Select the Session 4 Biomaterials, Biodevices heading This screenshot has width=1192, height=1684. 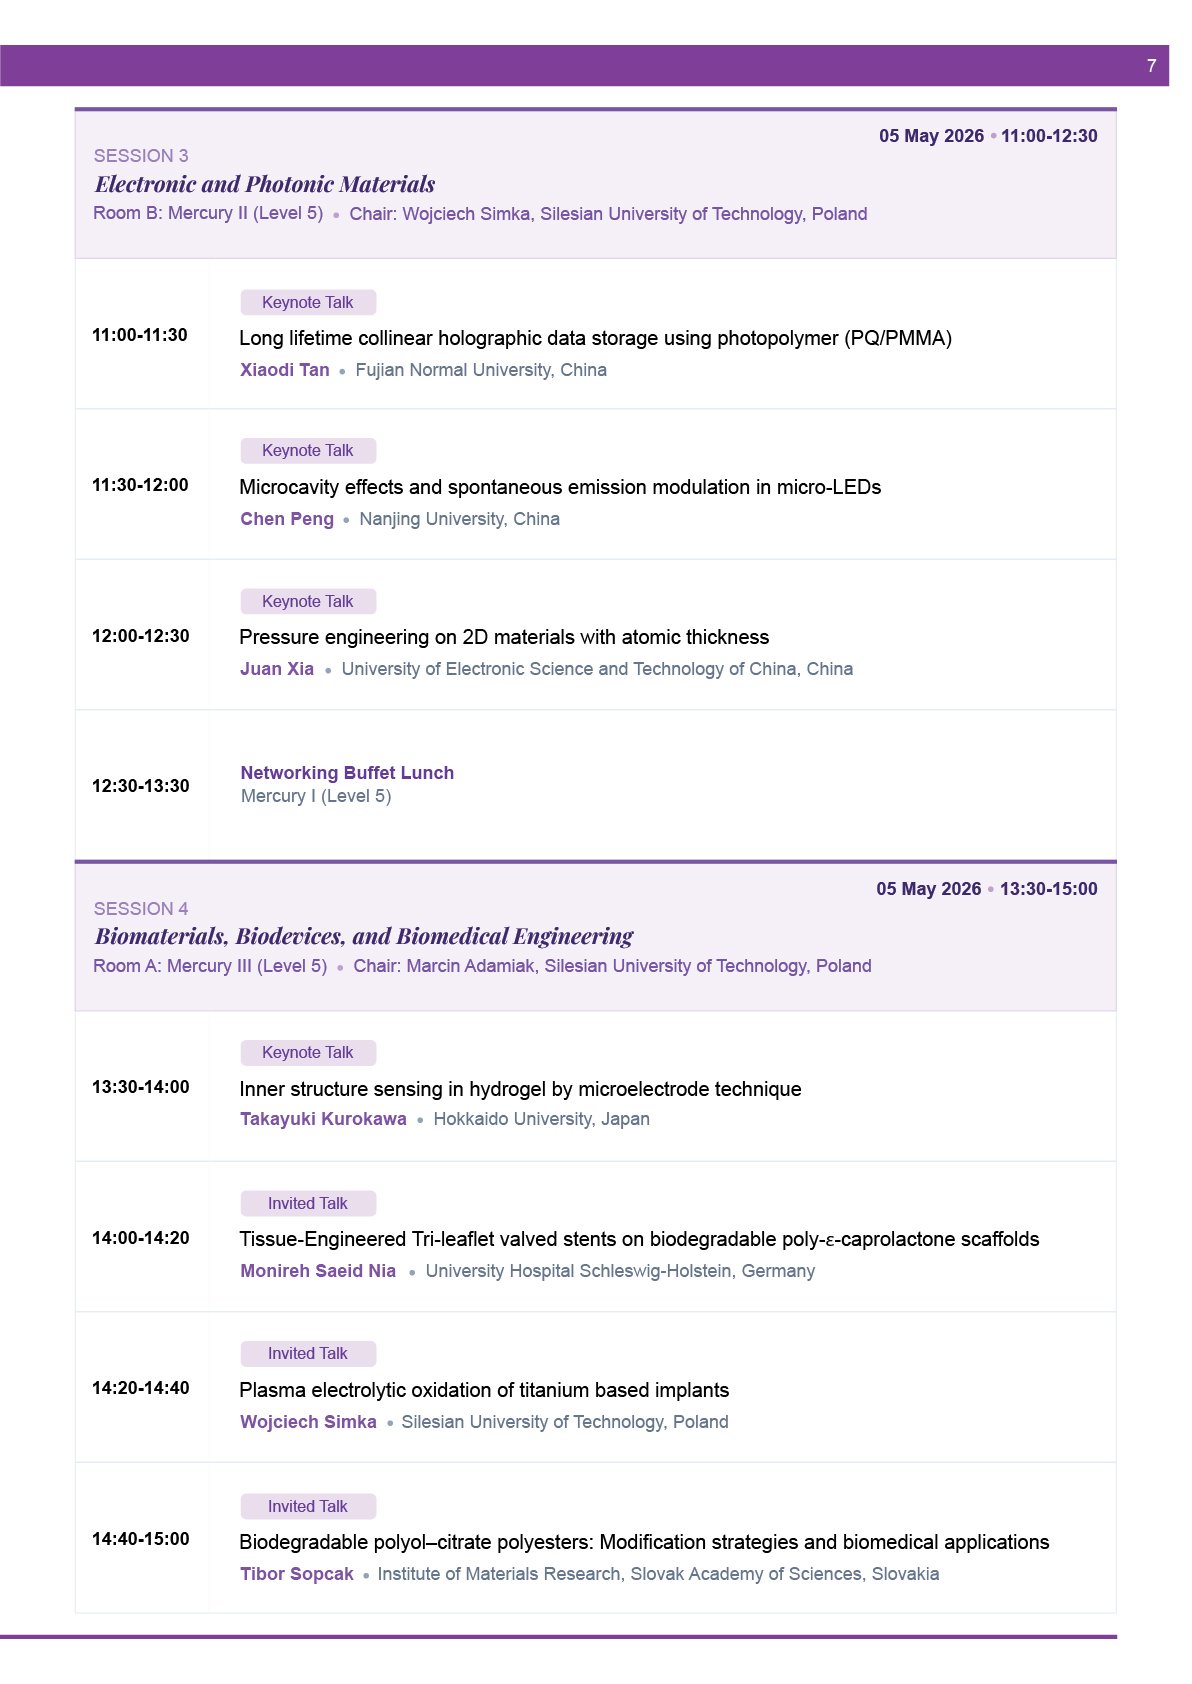(x=364, y=936)
